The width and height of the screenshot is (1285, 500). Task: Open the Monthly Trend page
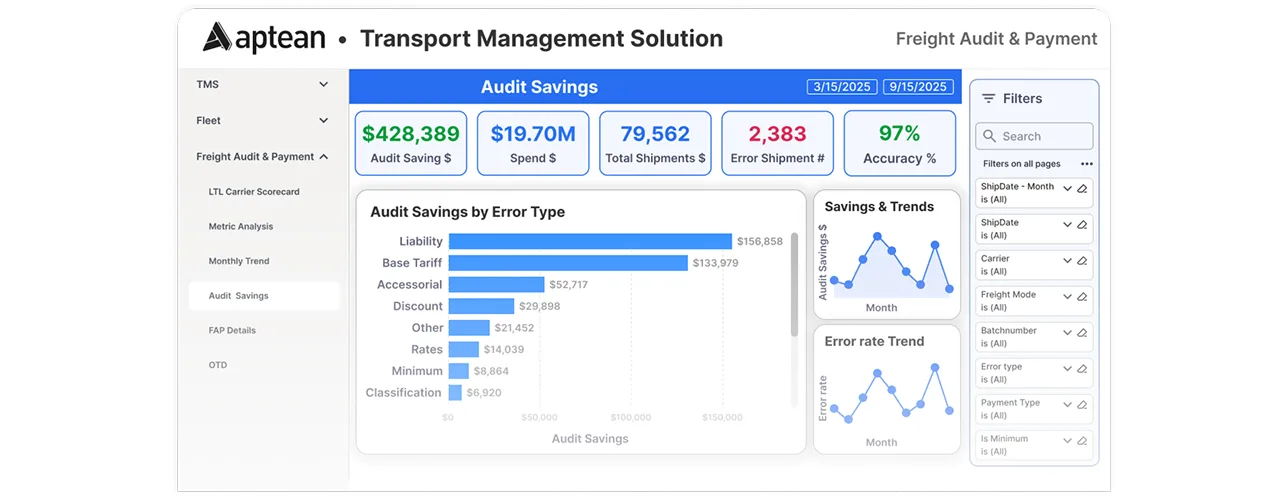pyautogui.click(x=239, y=261)
